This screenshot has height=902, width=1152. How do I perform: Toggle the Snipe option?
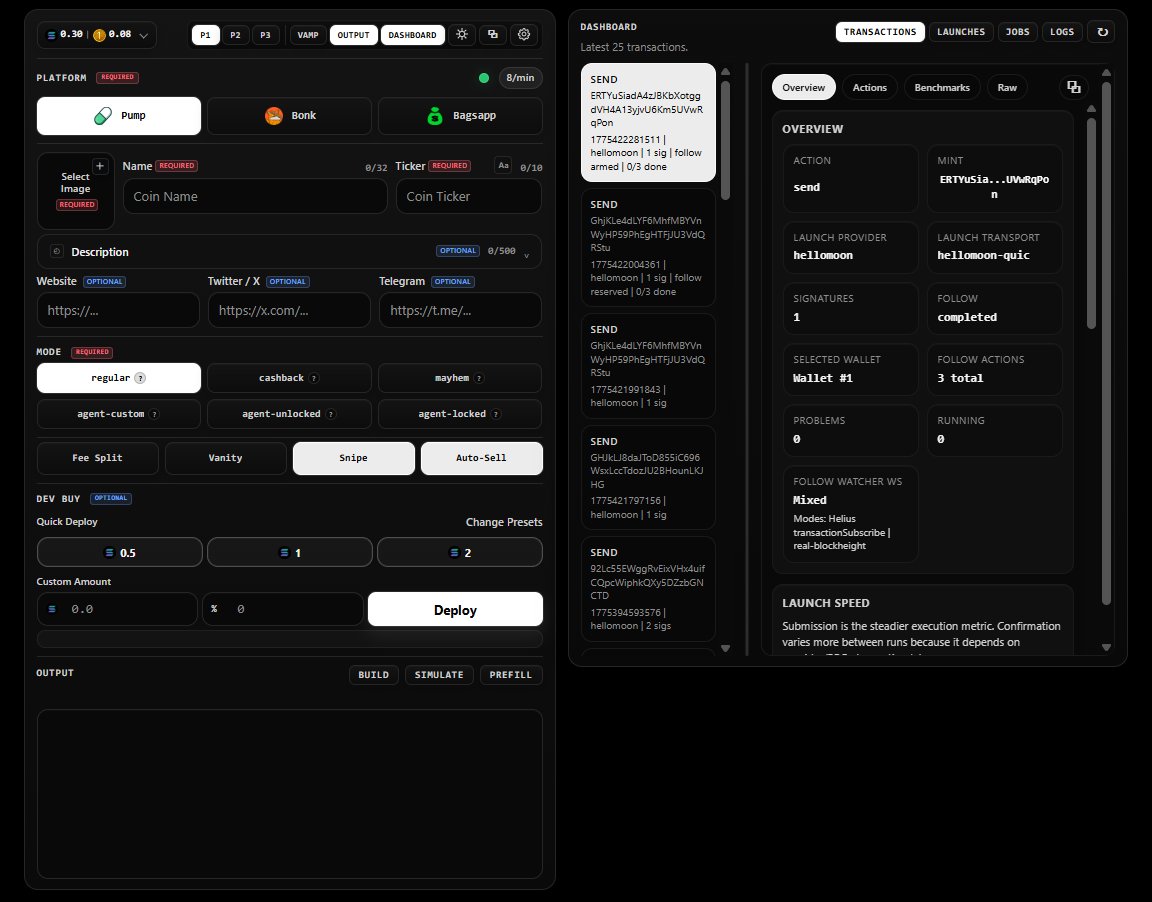click(x=353, y=458)
